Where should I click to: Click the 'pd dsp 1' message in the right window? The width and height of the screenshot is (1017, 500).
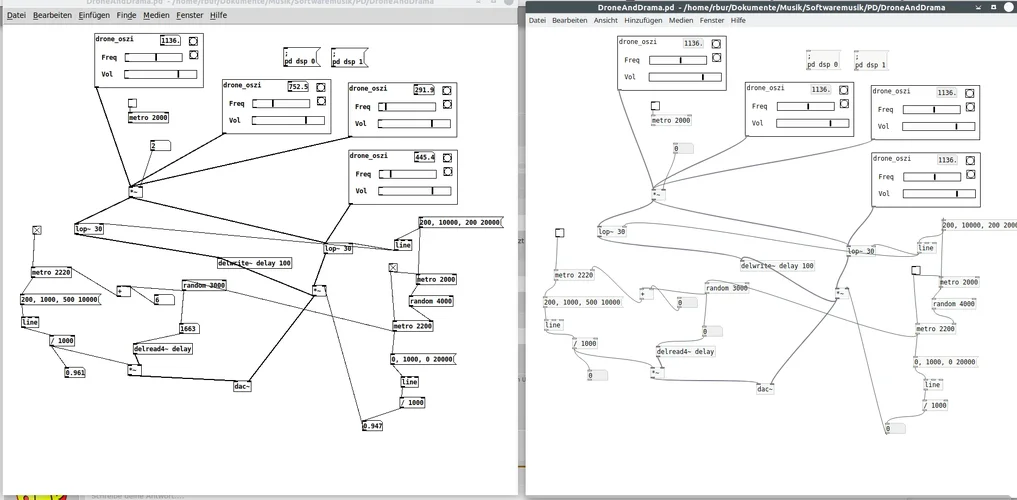[871, 61]
